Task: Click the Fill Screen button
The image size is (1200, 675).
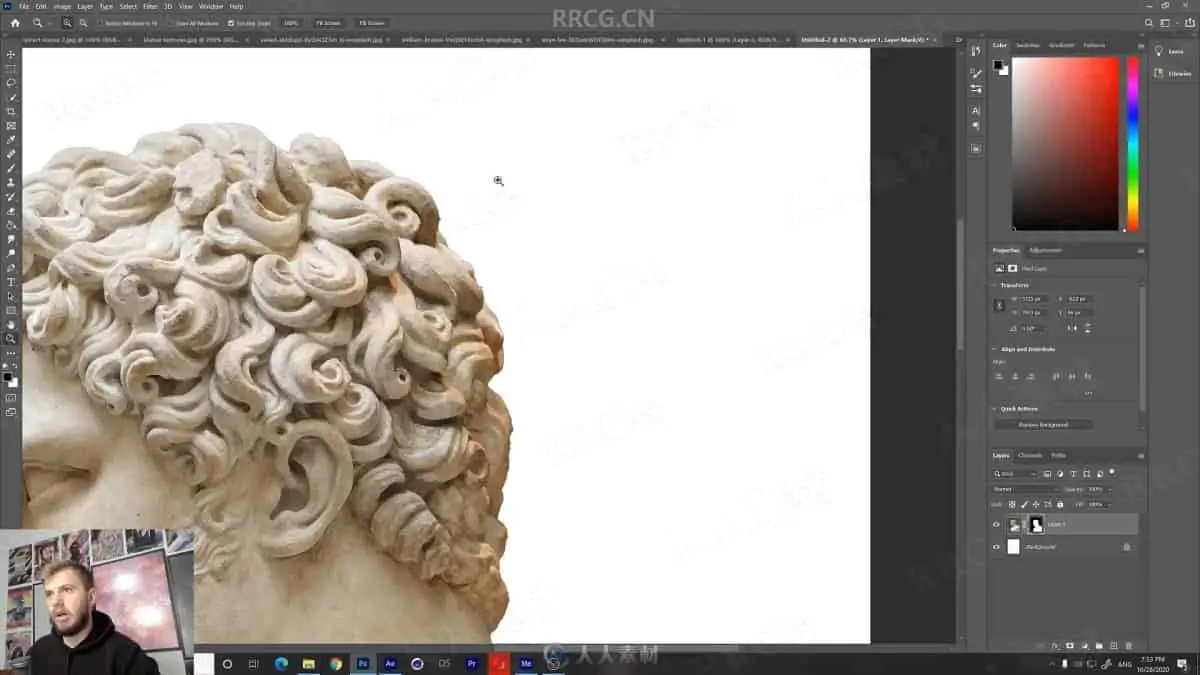Action: pos(372,22)
